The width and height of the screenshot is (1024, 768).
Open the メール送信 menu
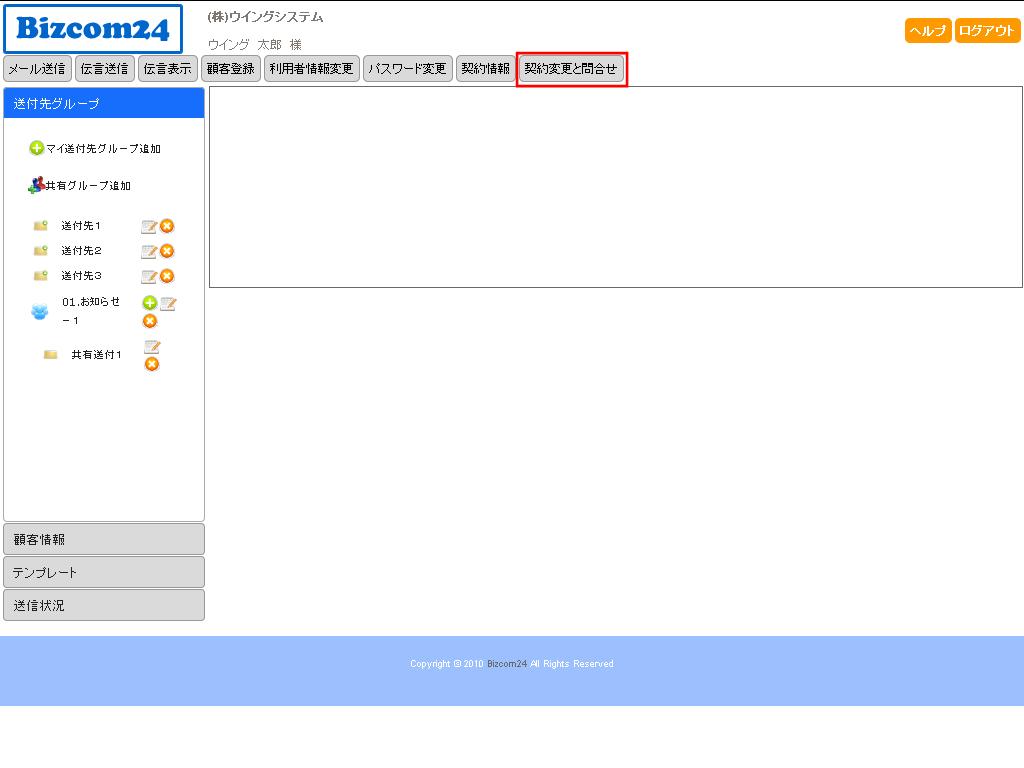pyautogui.click(x=37, y=69)
